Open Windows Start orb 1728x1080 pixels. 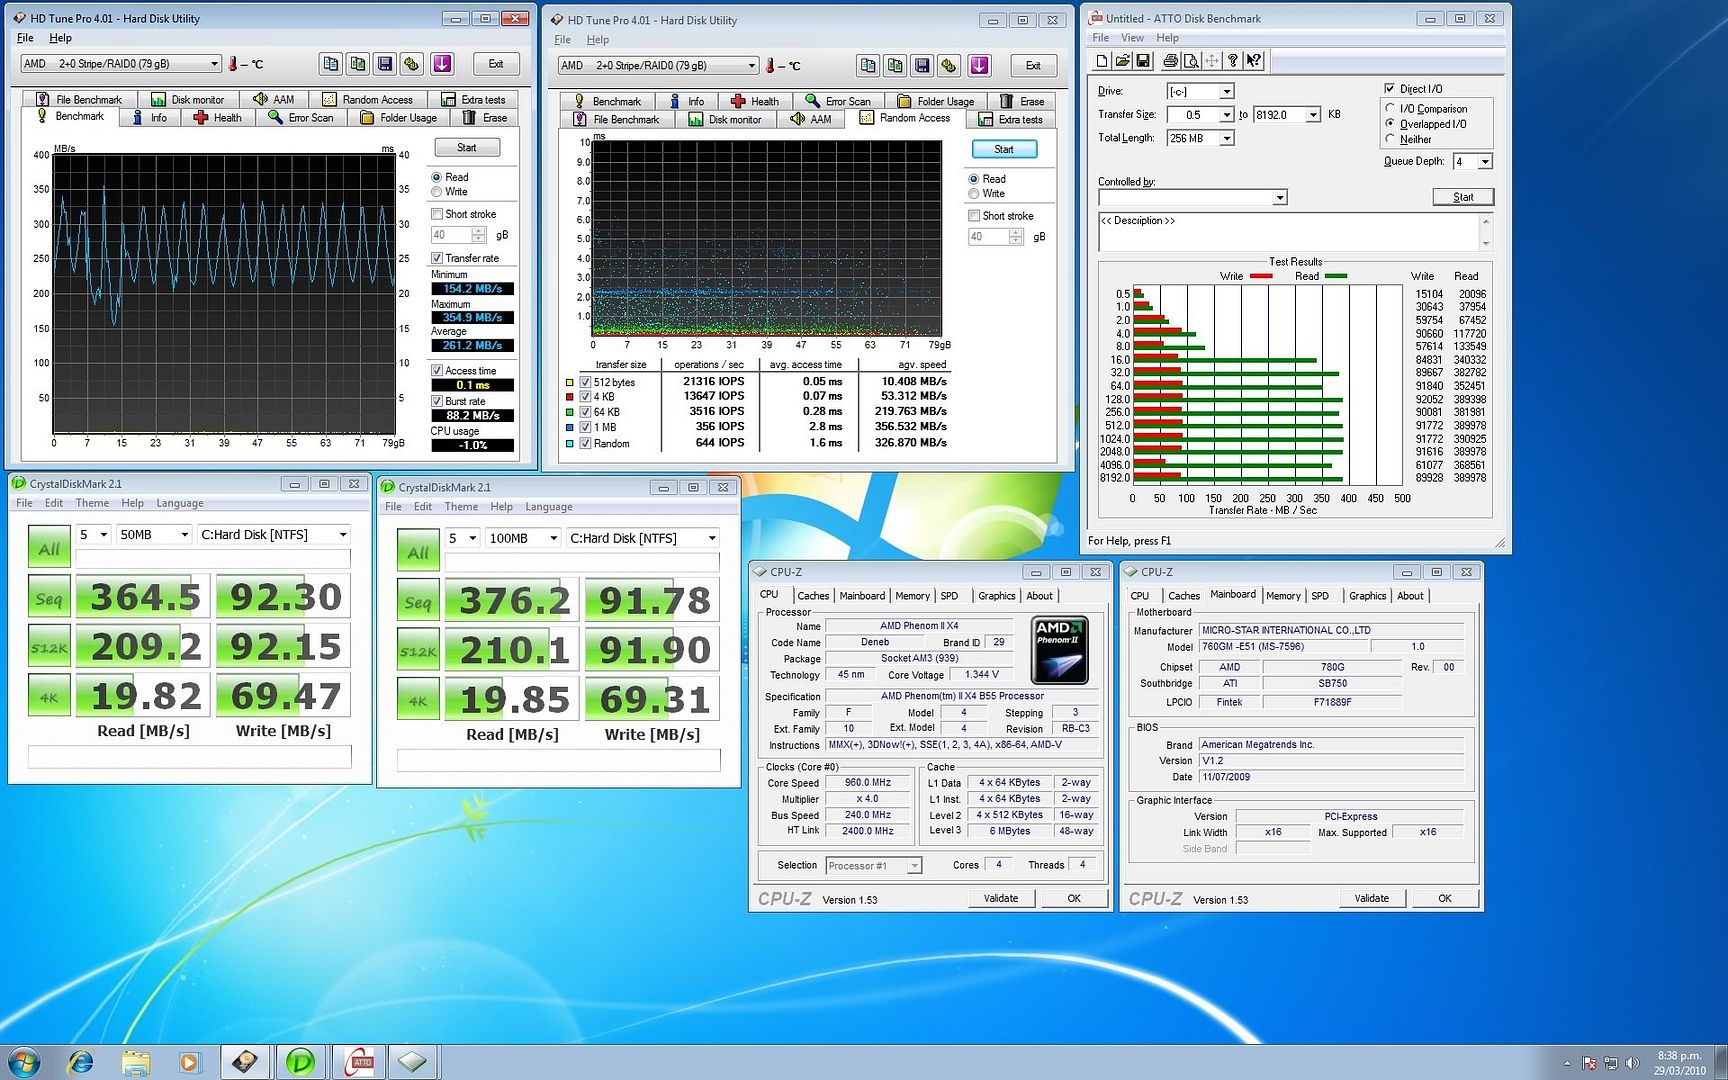(24, 1061)
